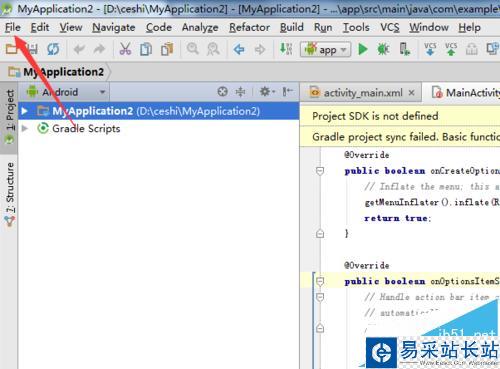
Task: Switch to activity_main.xml tab
Action: (x=363, y=93)
